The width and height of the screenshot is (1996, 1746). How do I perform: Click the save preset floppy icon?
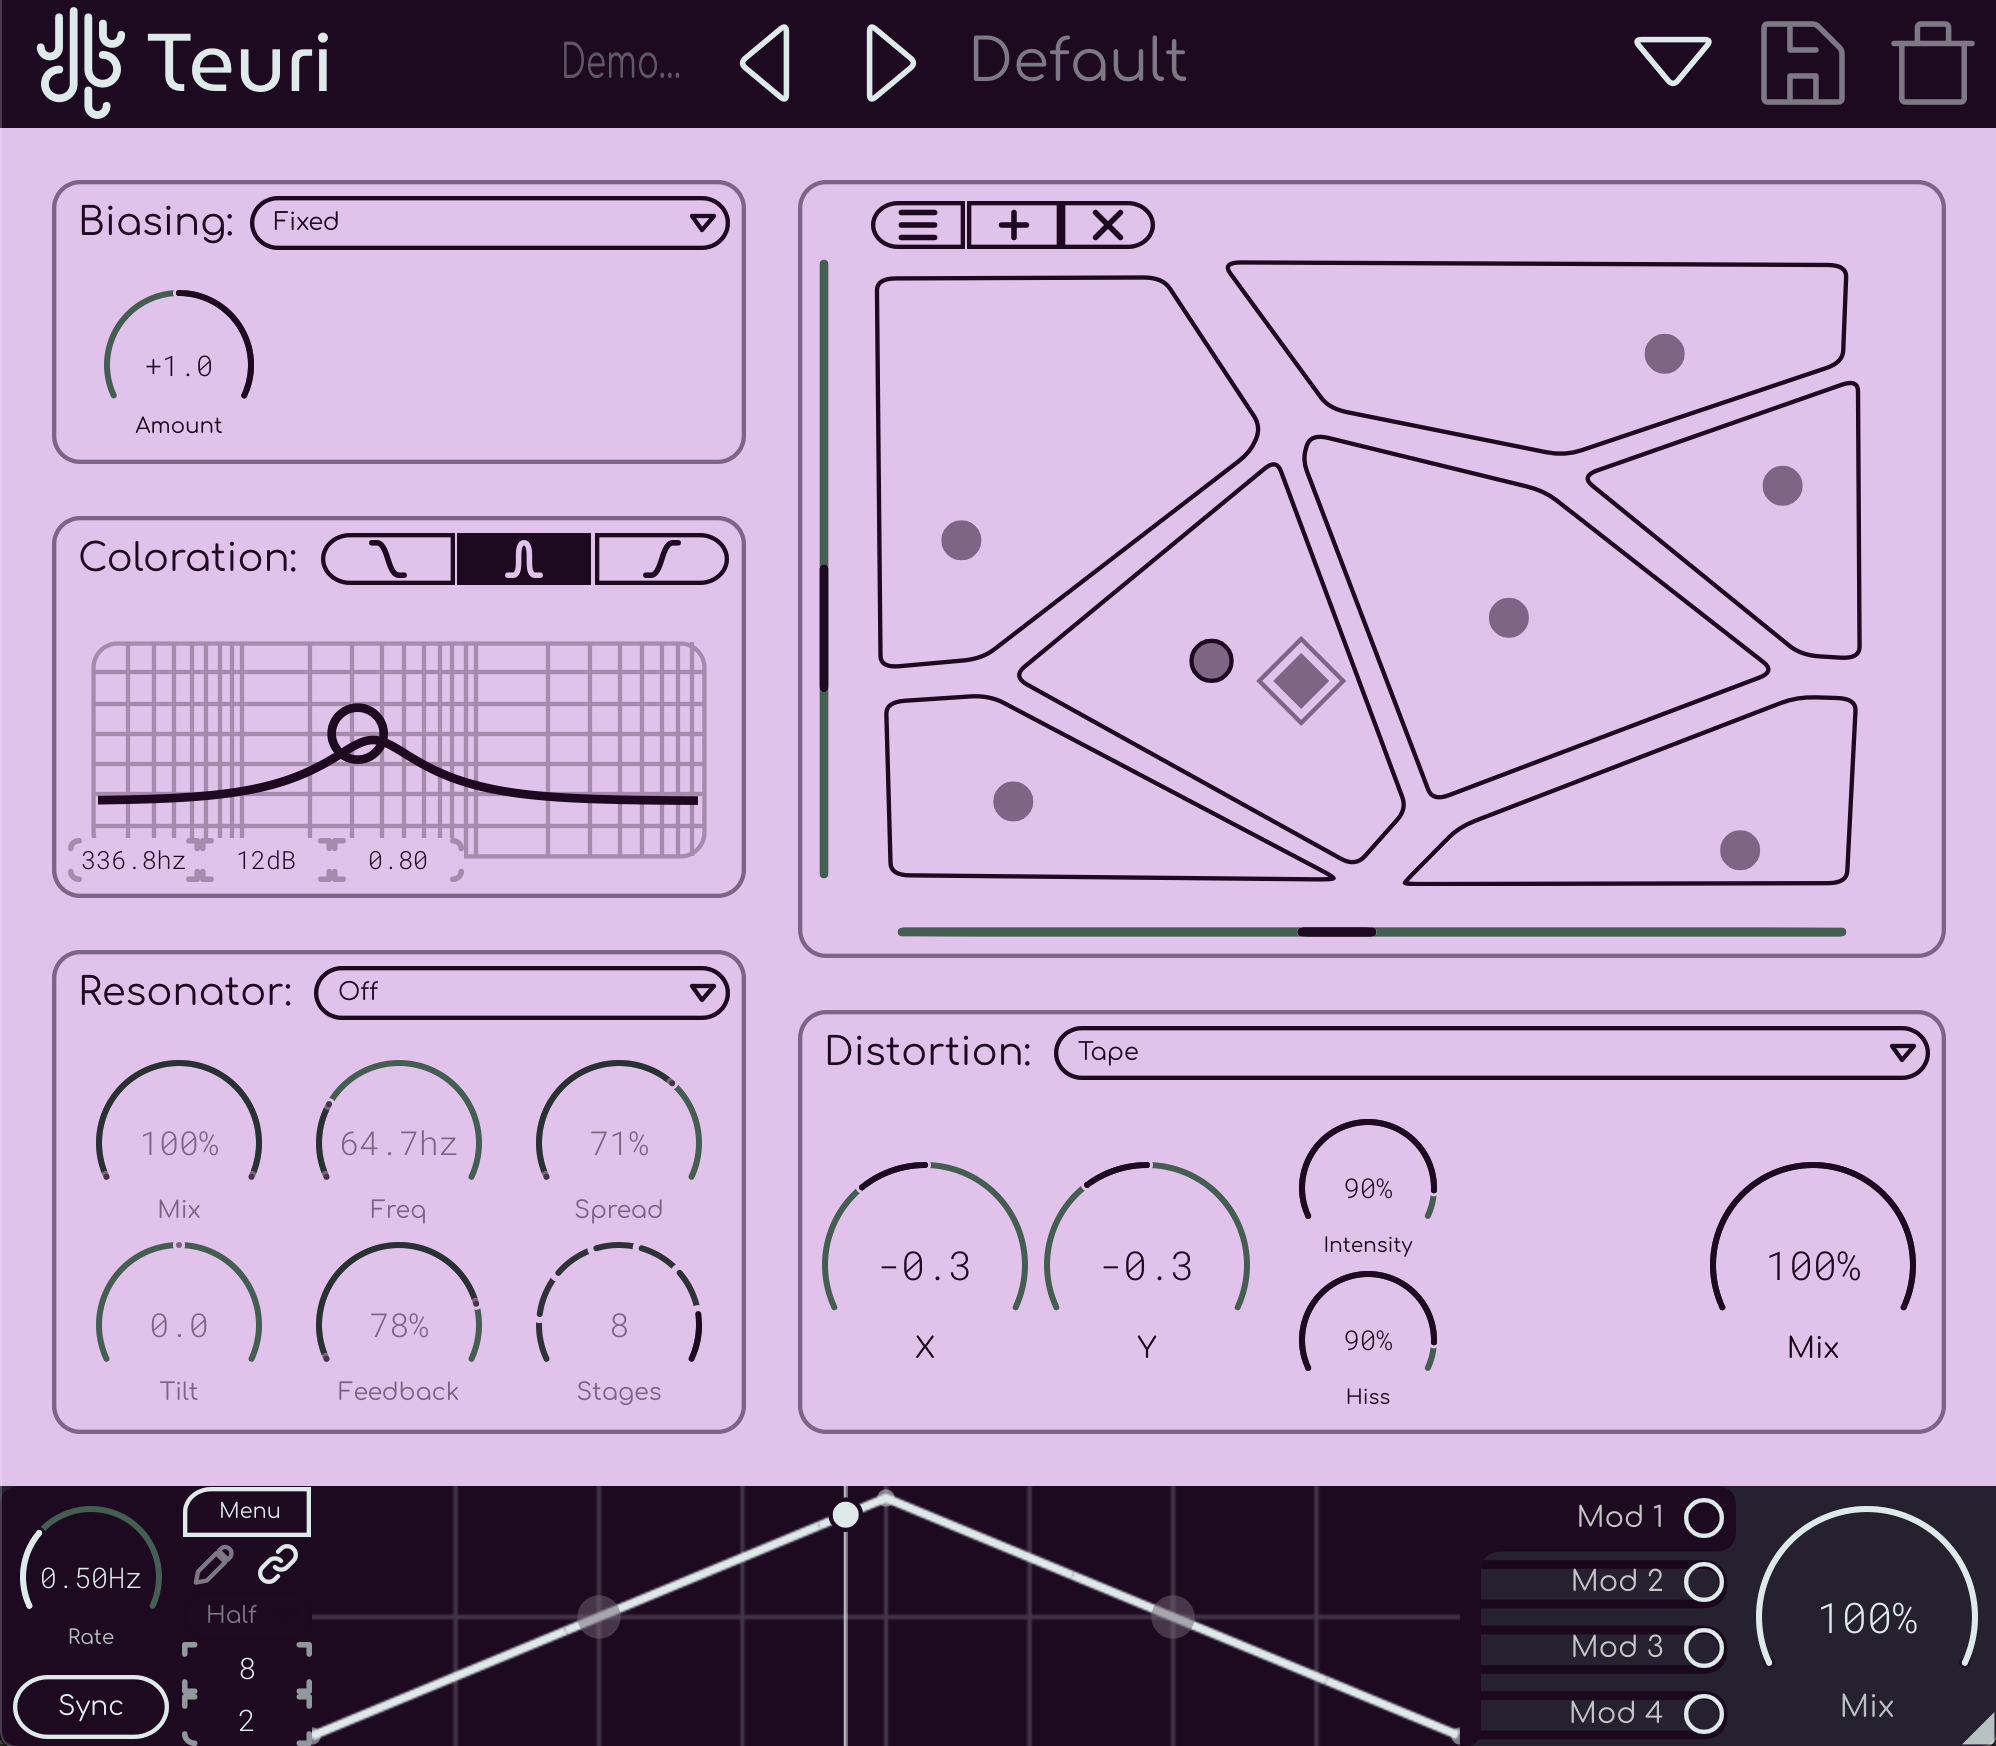(x=1801, y=63)
